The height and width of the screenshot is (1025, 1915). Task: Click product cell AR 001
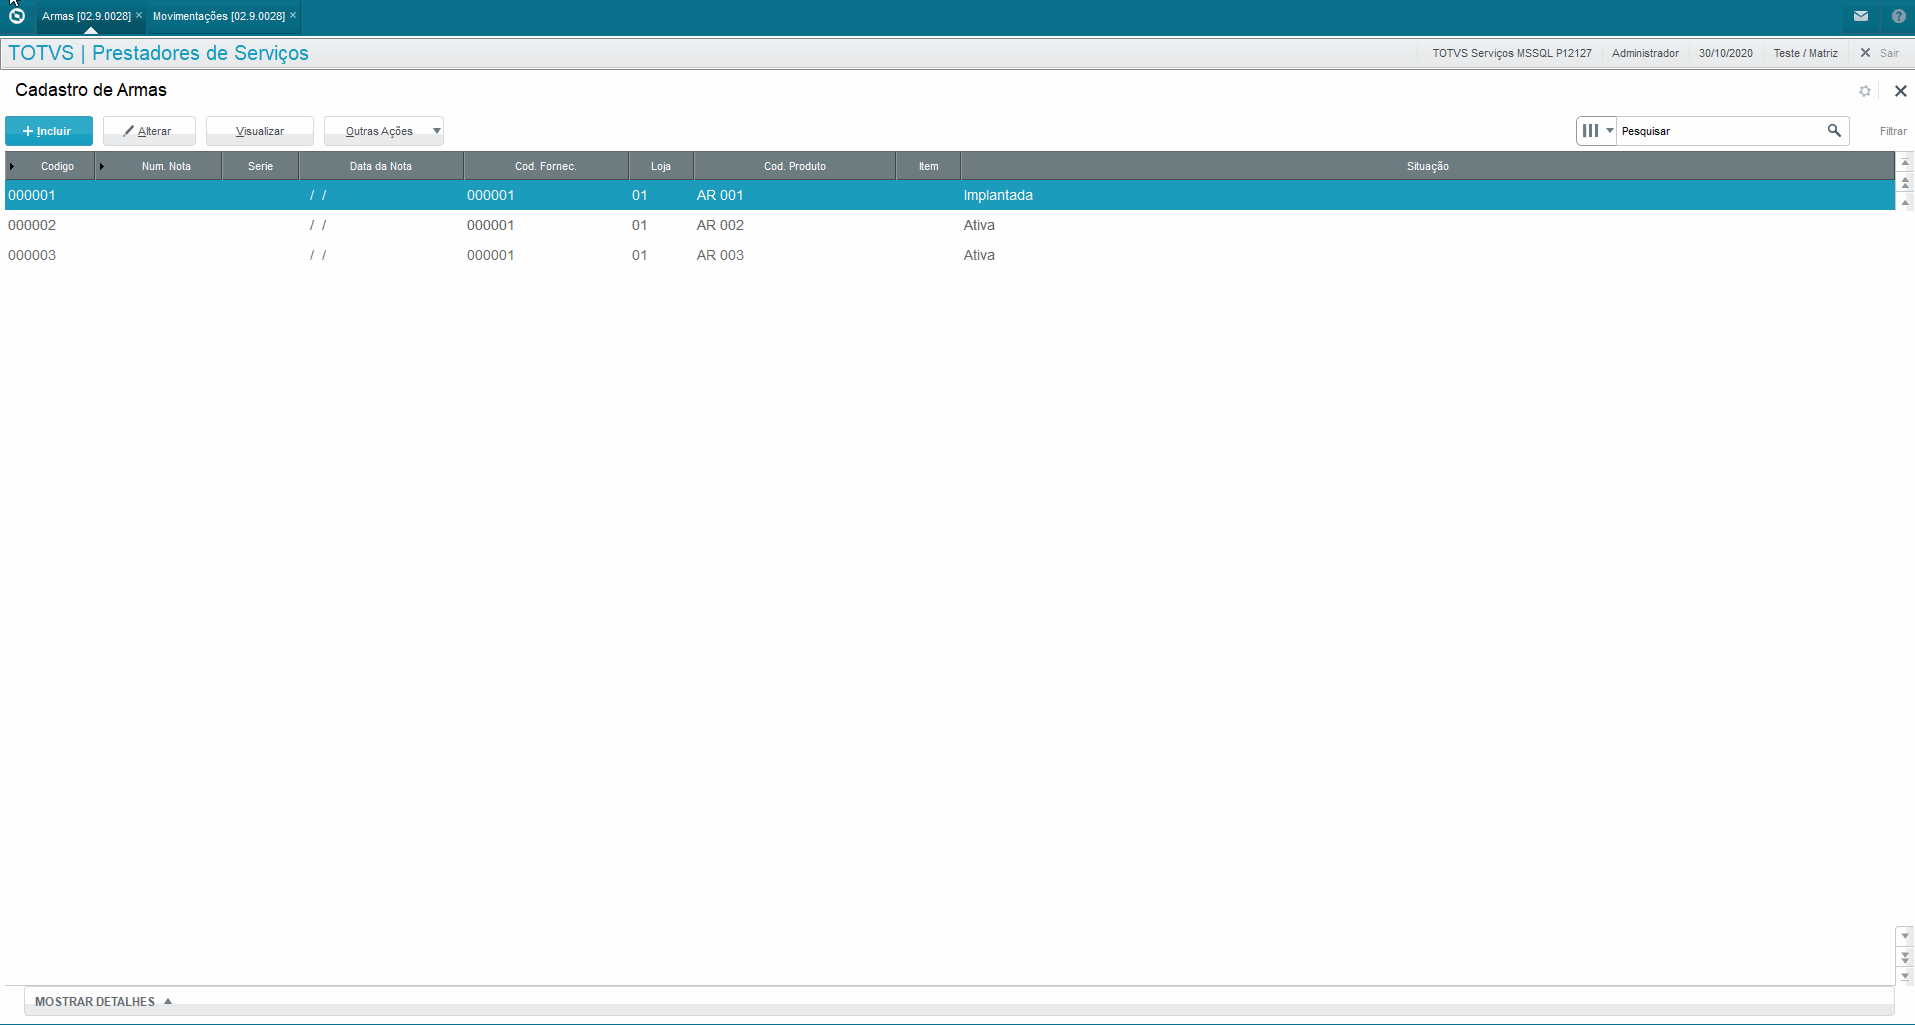tap(720, 195)
